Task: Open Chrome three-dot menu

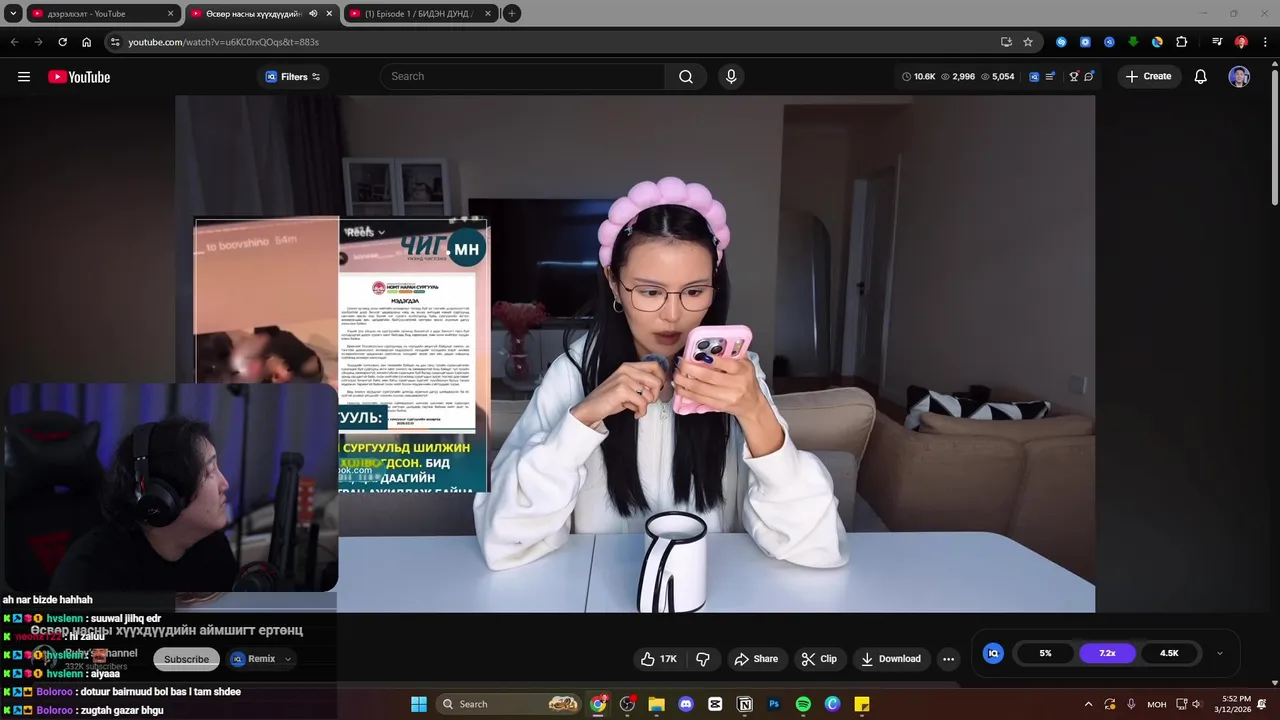Action: (x=1265, y=42)
